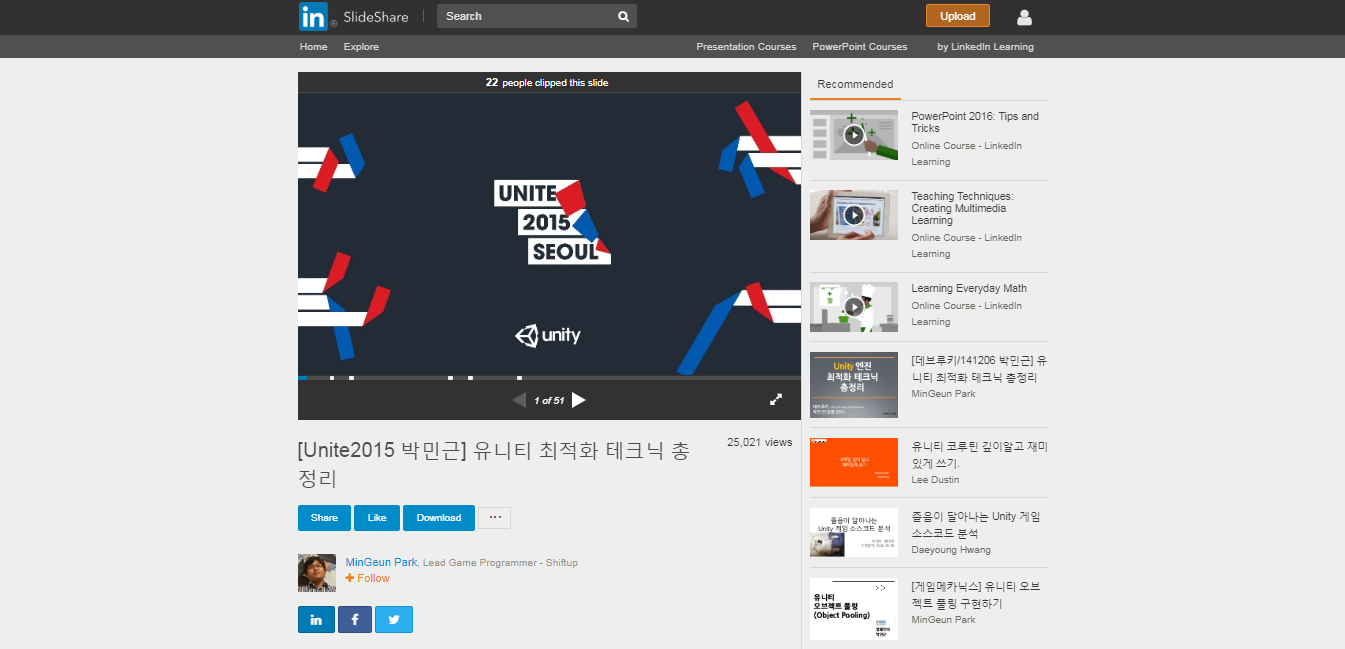1345x649 pixels.
Task: Share on Facebook icon button
Action: 354,619
